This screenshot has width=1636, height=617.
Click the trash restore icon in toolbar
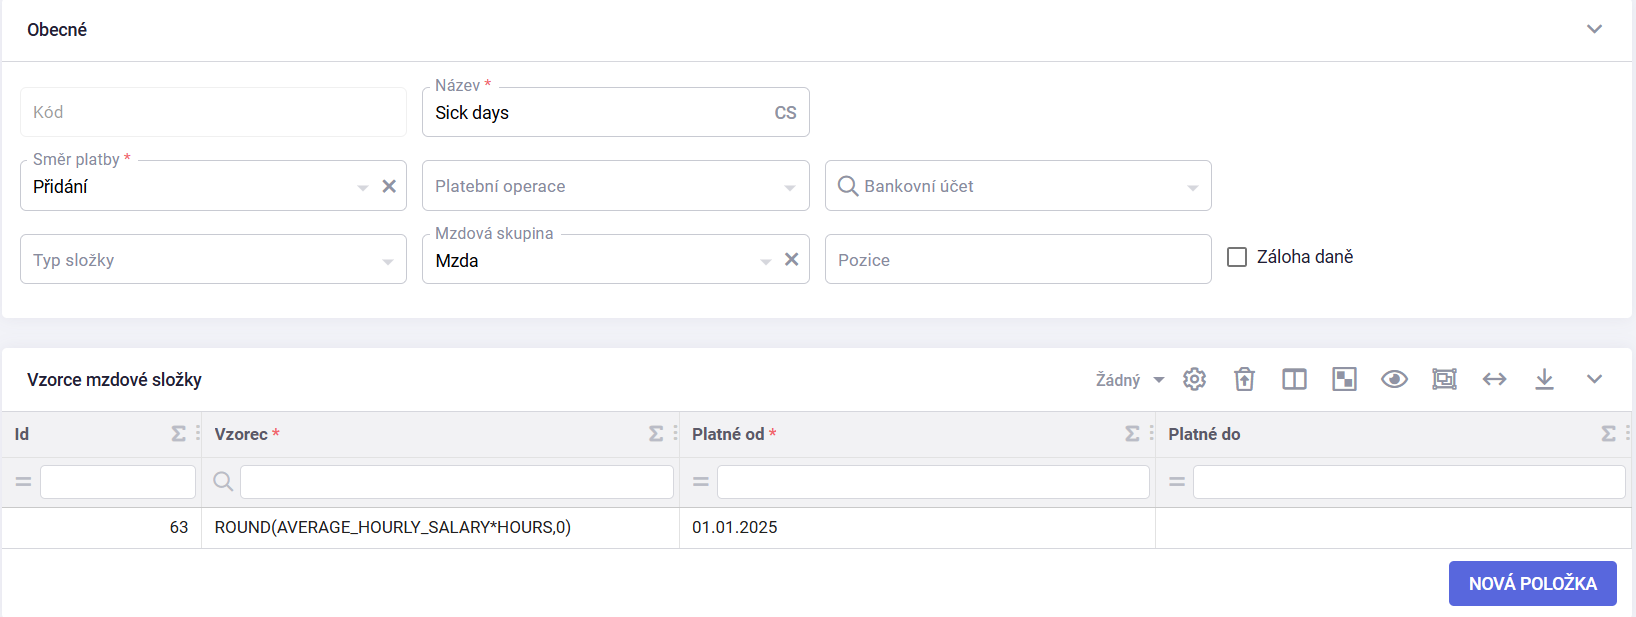(1244, 379)
